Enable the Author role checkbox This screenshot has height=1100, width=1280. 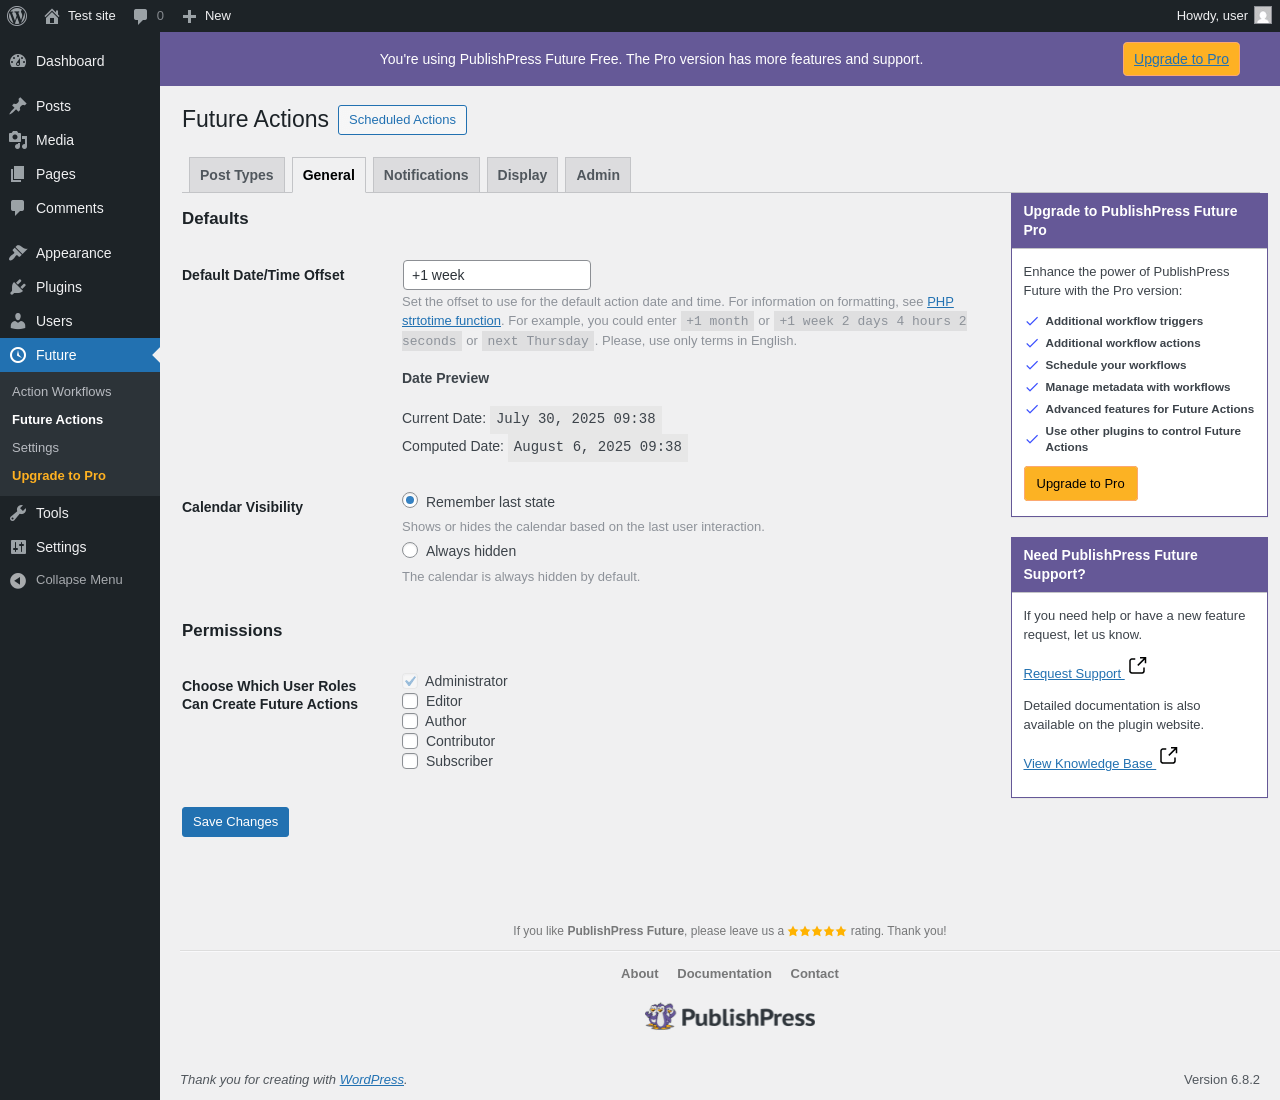(x=410, y=721)
